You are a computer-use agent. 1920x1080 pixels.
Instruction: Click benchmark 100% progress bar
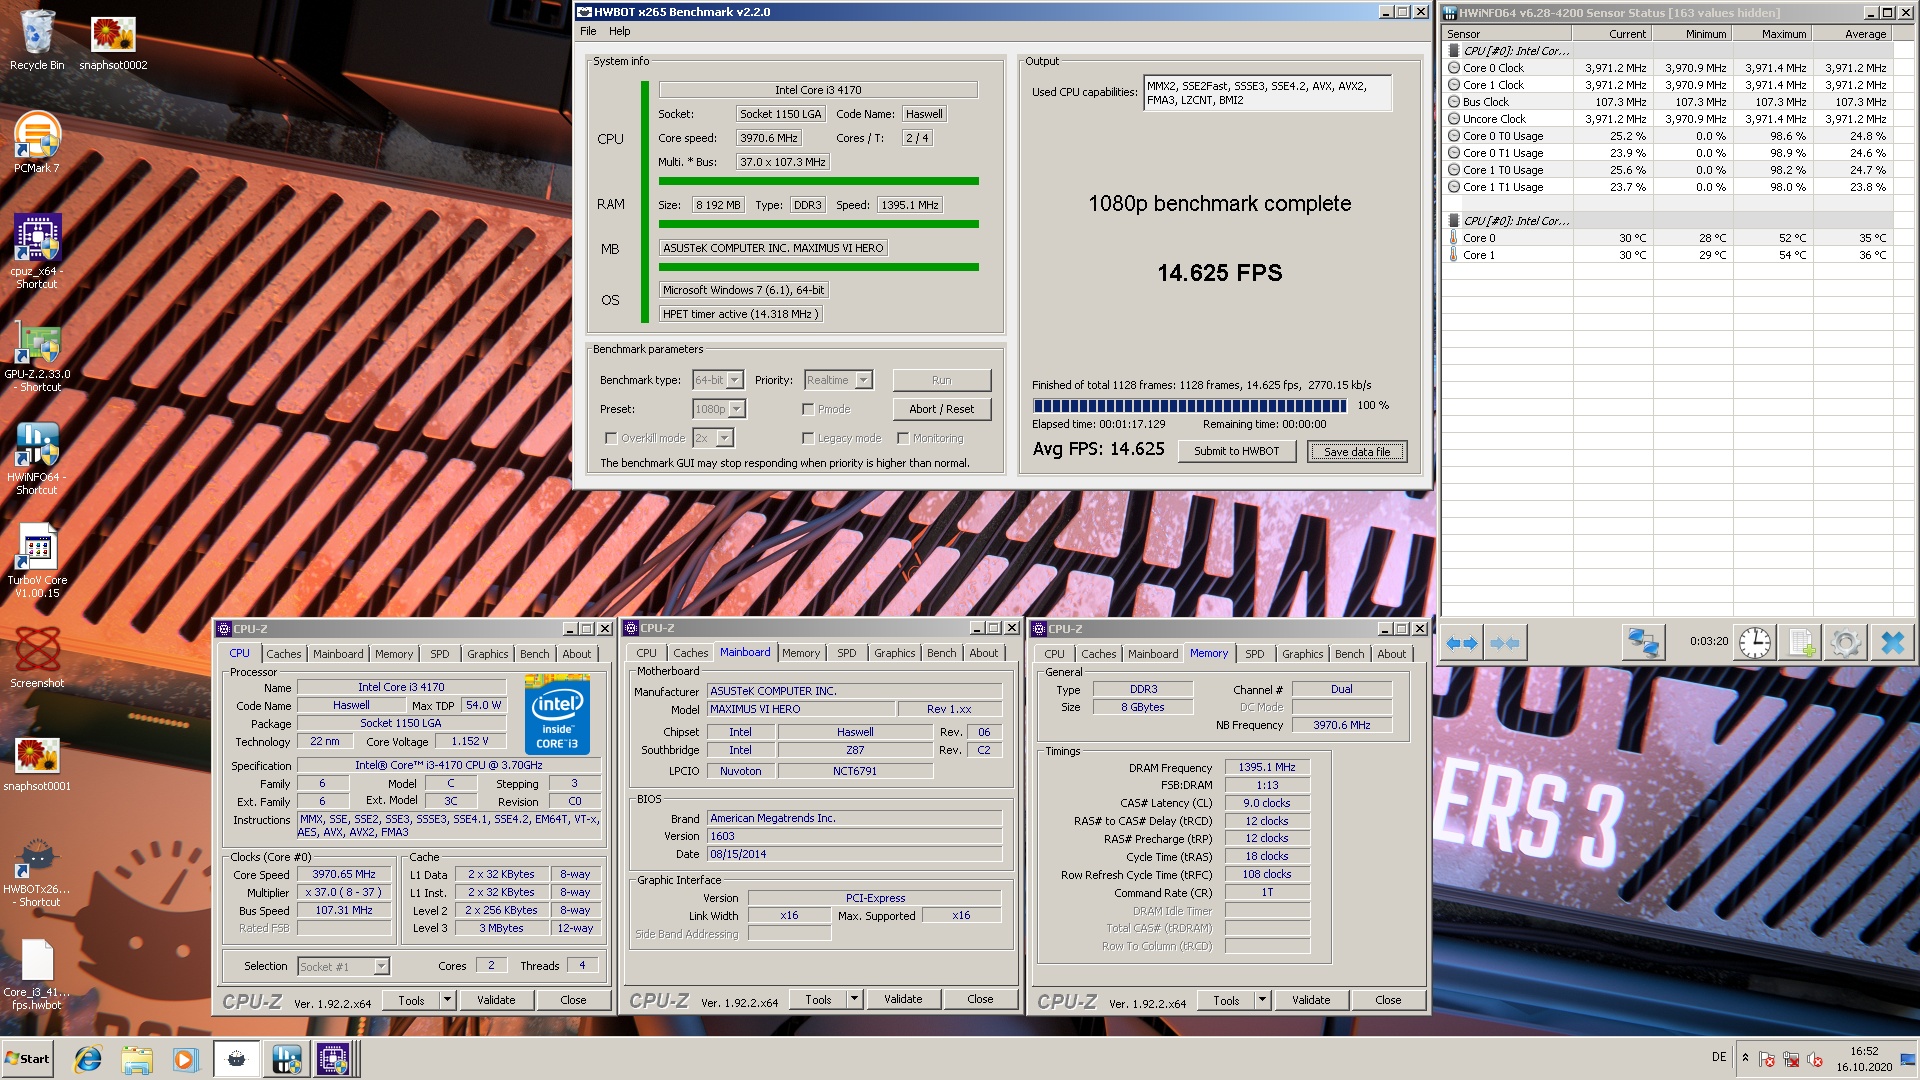click(1190, 405)
